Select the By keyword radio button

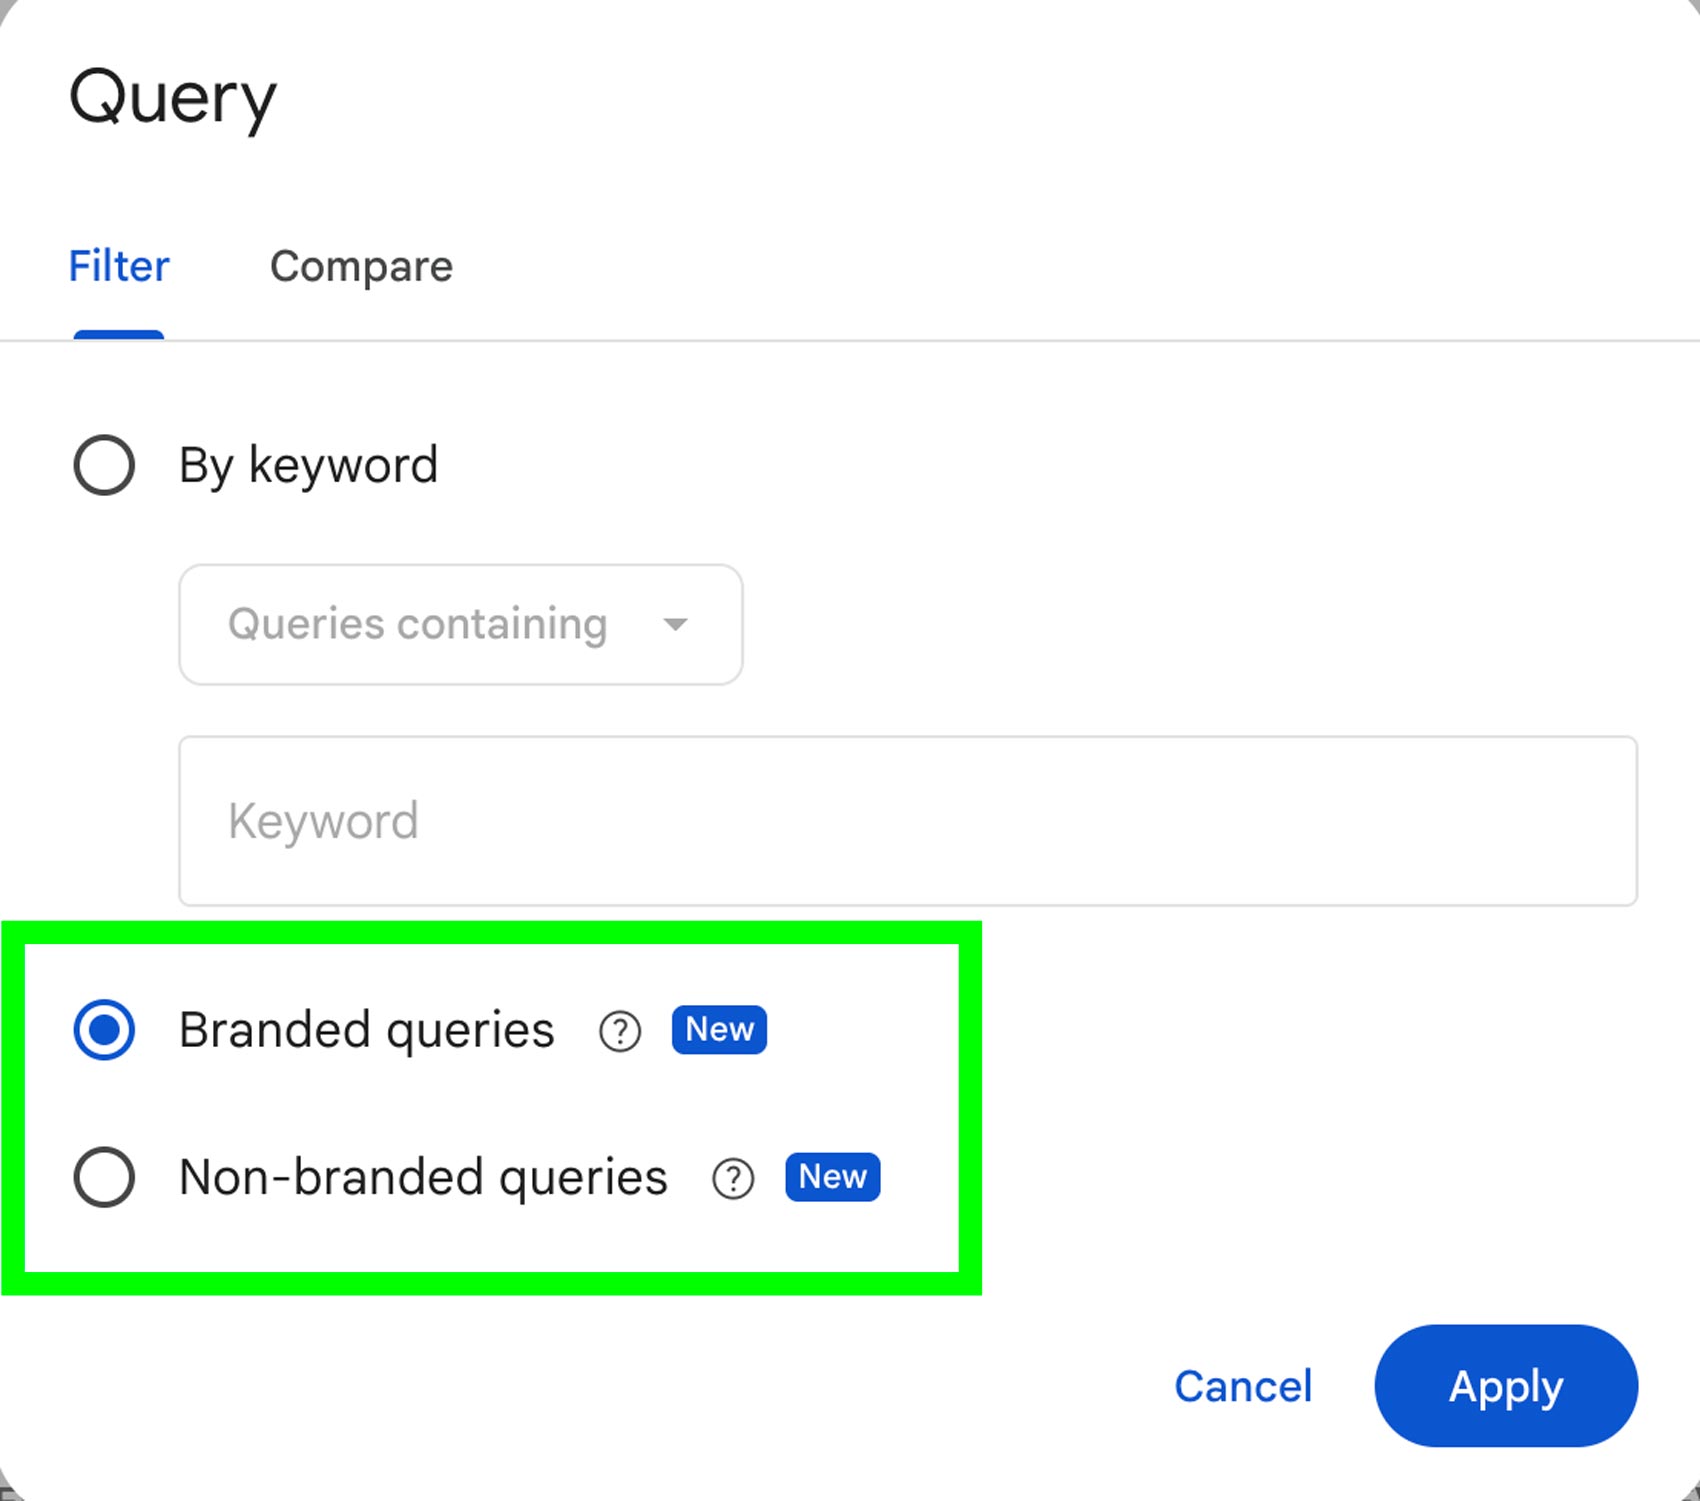pos(104,465)
